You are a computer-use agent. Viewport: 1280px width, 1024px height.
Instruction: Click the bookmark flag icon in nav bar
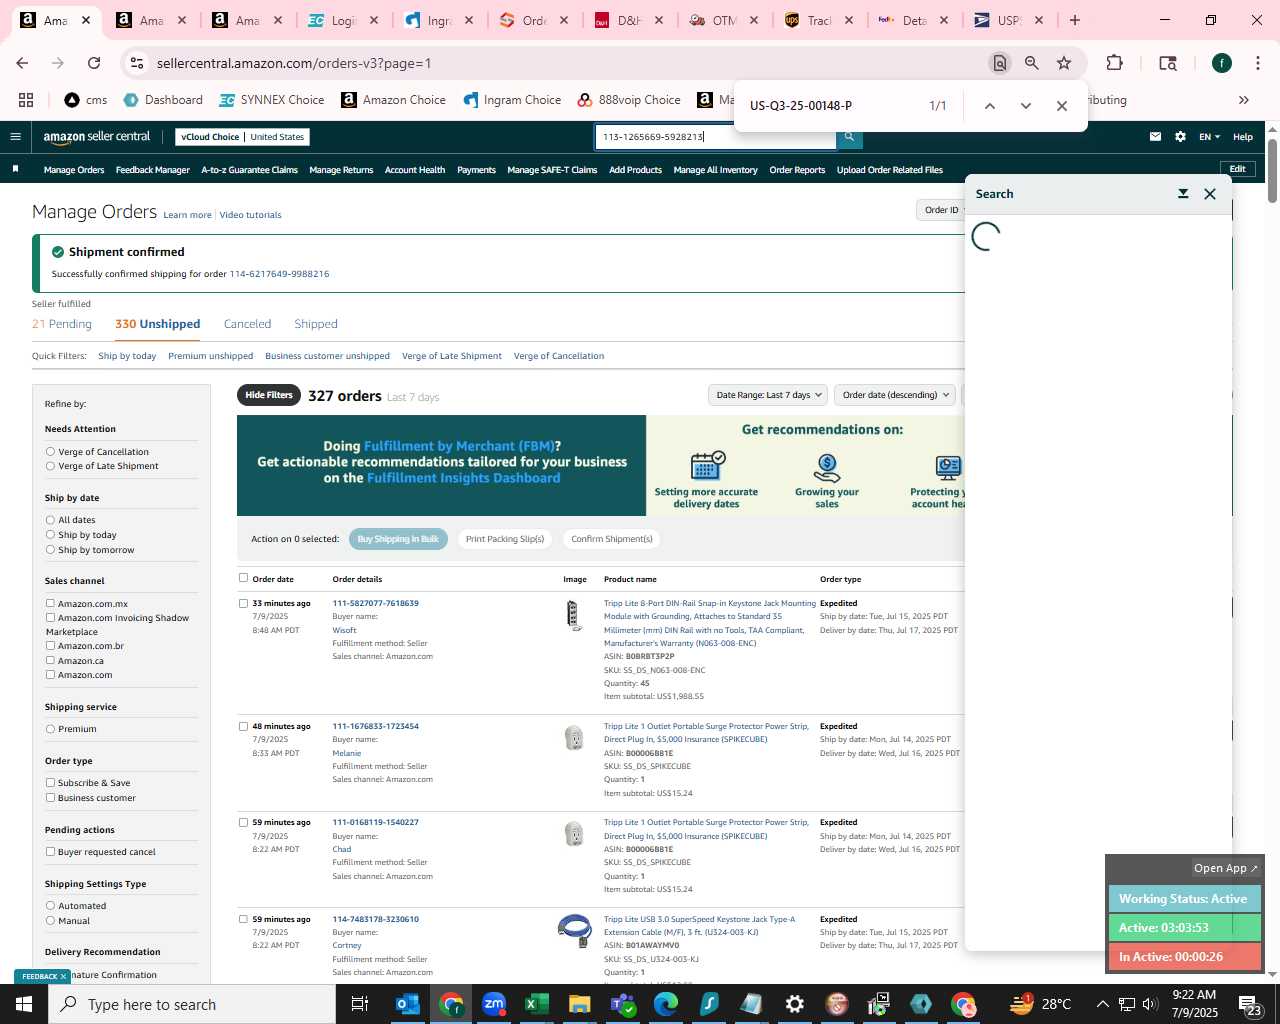[x=15, y=170]
